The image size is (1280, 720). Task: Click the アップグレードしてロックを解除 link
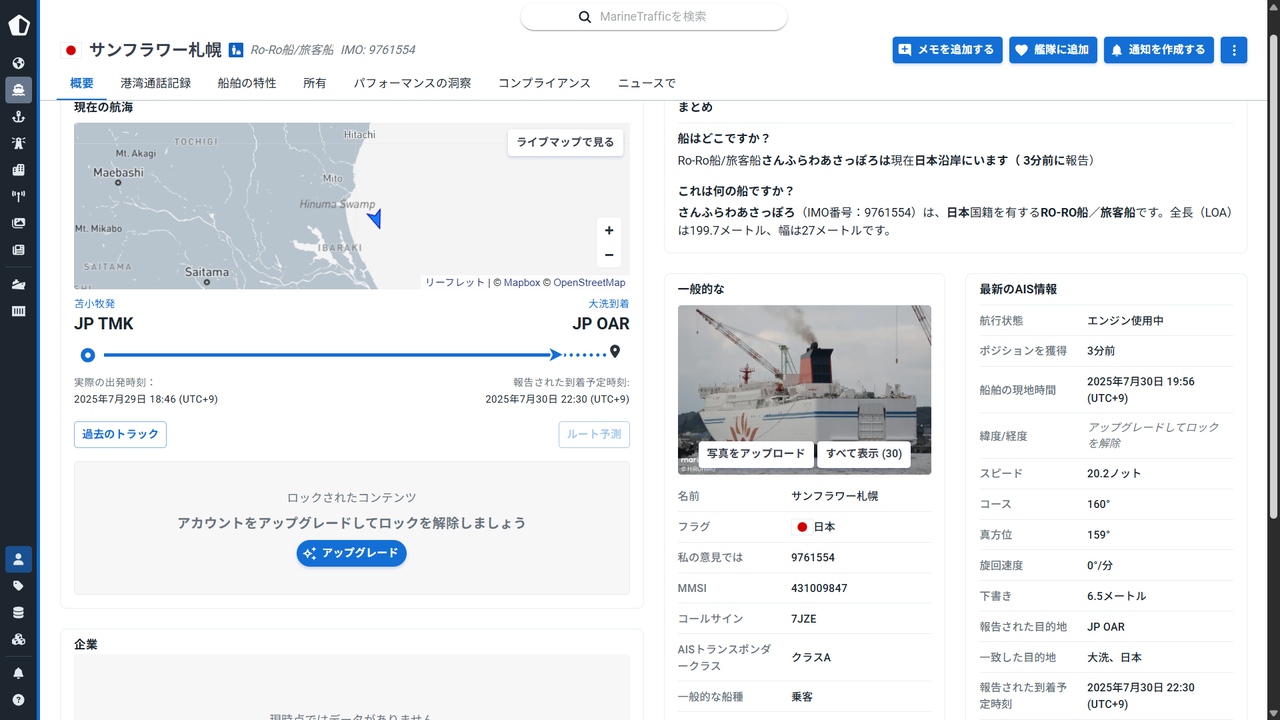tap(1153, 435)
